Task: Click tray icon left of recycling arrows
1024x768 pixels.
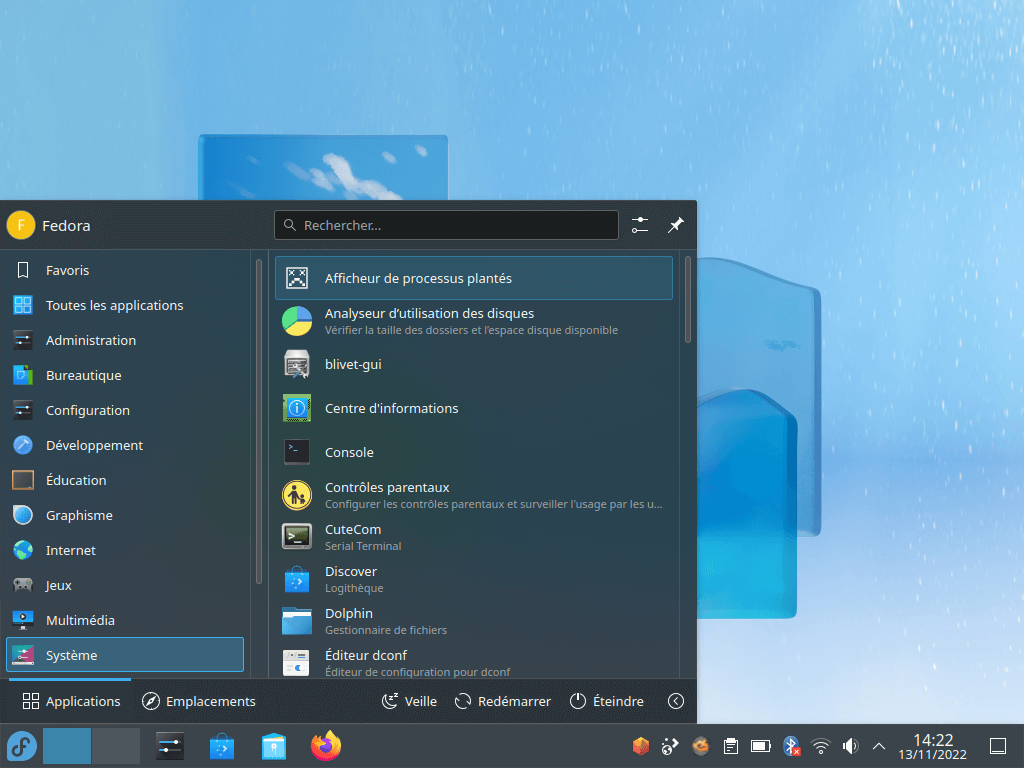Action: pos(671,746)
